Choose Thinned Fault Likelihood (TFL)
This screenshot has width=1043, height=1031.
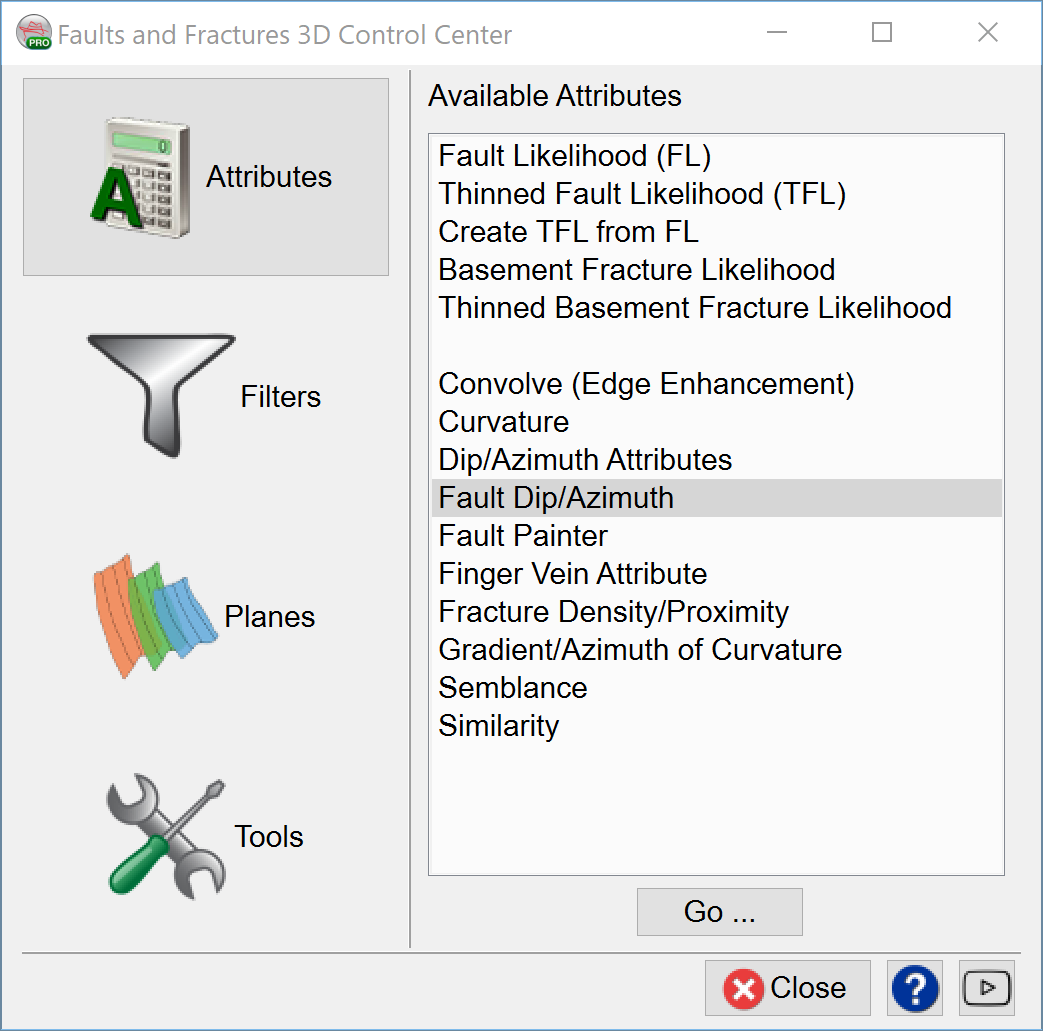[x=642, y=194]
